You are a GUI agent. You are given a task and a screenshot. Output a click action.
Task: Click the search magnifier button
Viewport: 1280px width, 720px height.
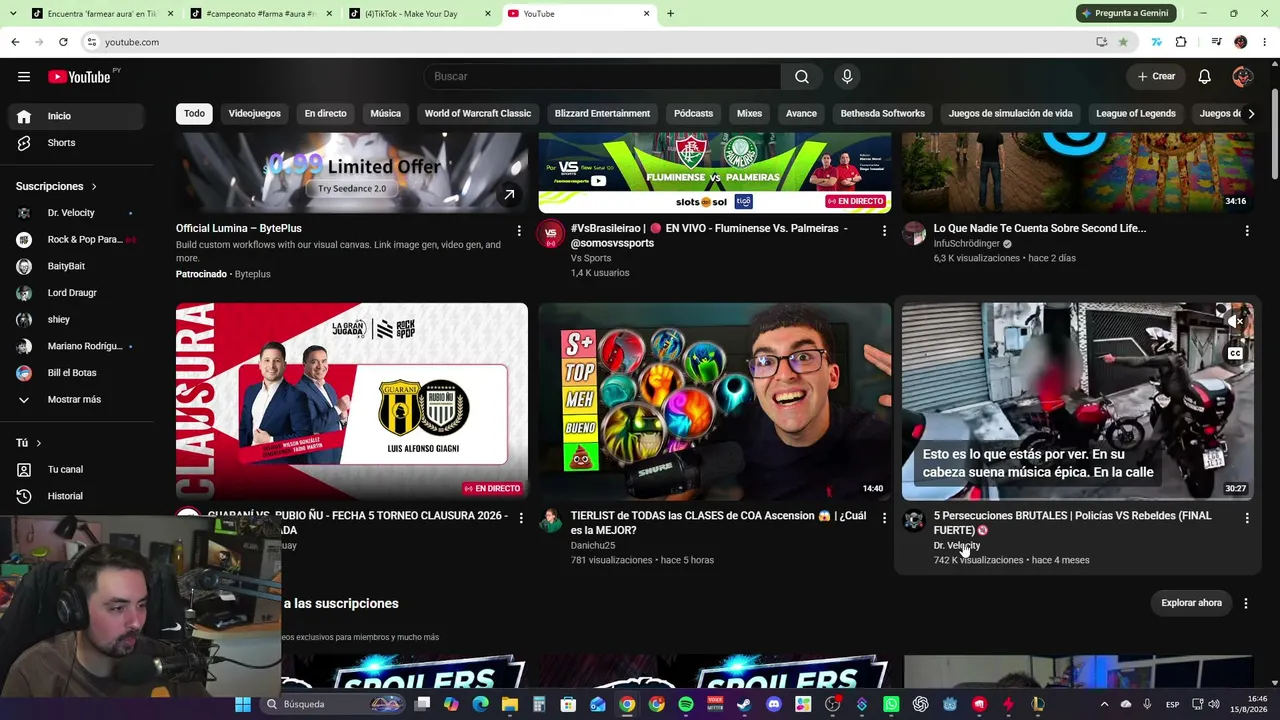(x=802, y=77)
